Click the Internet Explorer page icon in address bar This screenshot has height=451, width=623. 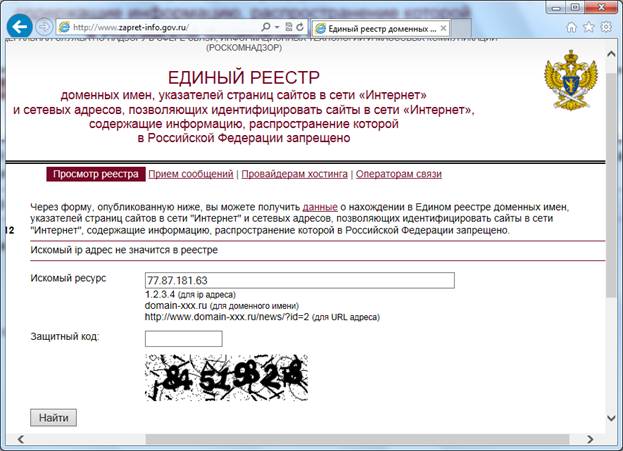point(64,27)
